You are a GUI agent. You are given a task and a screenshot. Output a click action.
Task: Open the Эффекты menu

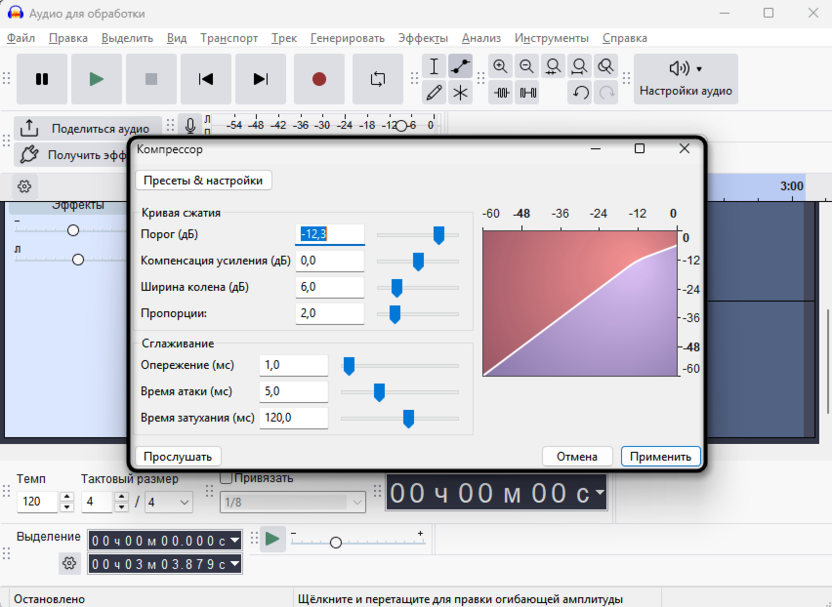(x=423, y=38)
